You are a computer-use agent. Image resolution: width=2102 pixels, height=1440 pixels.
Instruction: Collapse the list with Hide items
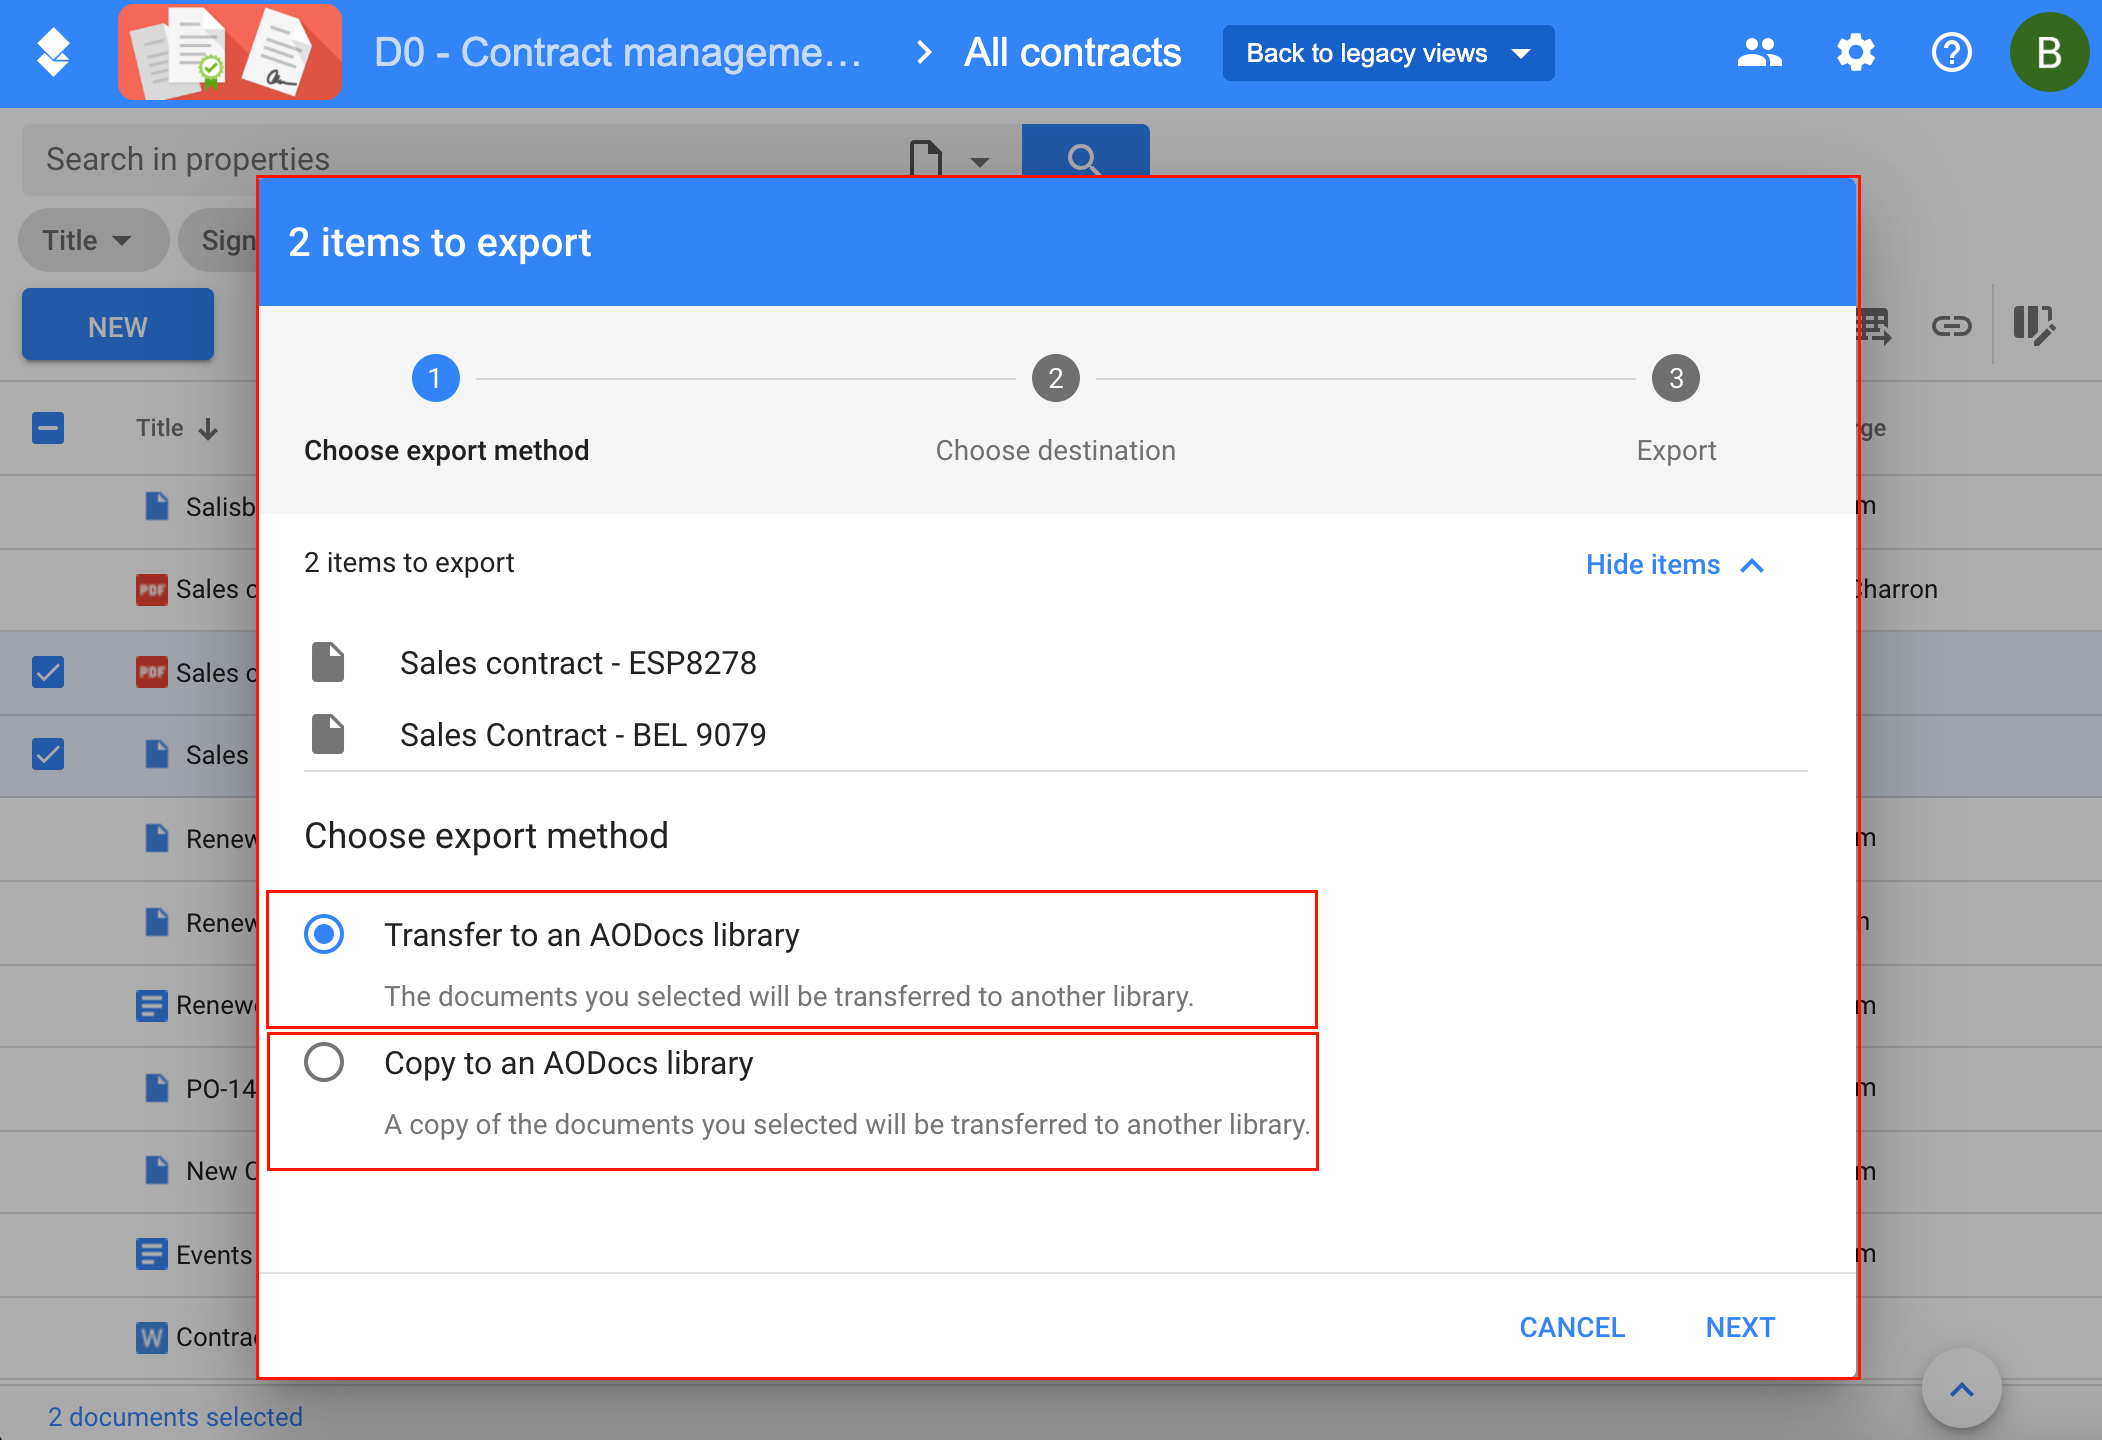[x=1676, y=565]
